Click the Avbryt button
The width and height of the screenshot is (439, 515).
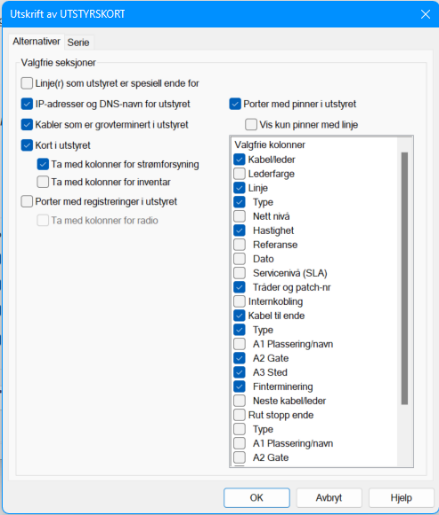pyautogui.click(x=329, y=498)
